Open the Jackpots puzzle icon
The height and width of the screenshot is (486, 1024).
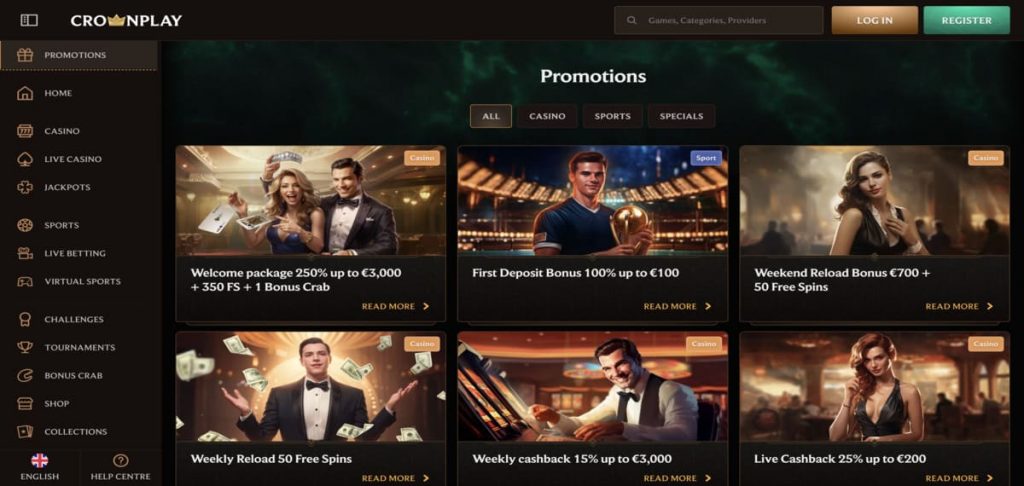[26, 187]
